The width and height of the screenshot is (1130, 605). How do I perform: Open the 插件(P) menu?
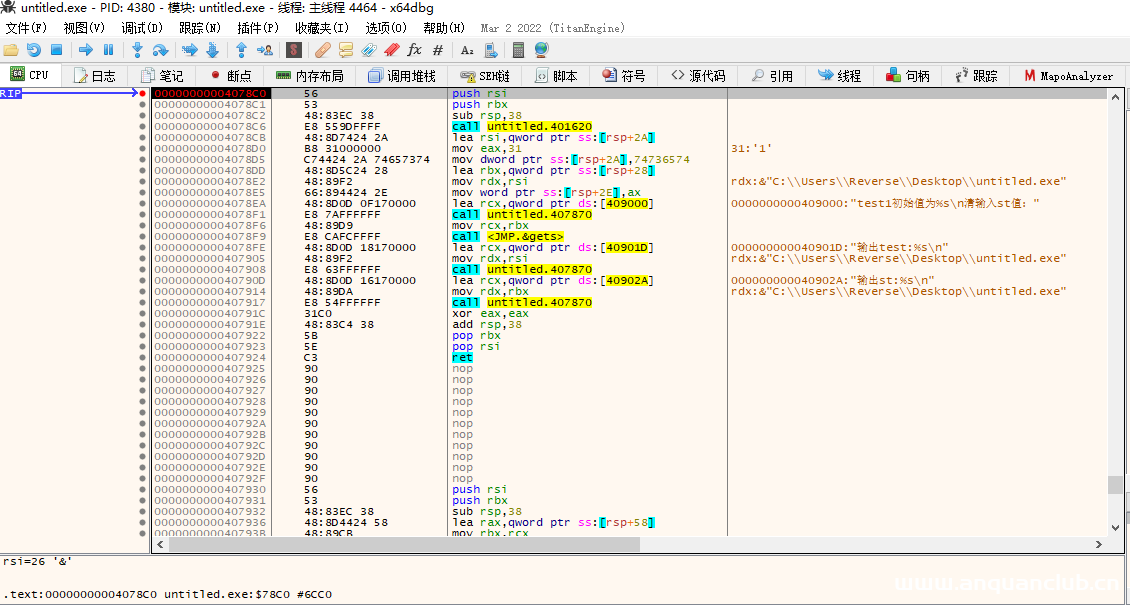258,28
